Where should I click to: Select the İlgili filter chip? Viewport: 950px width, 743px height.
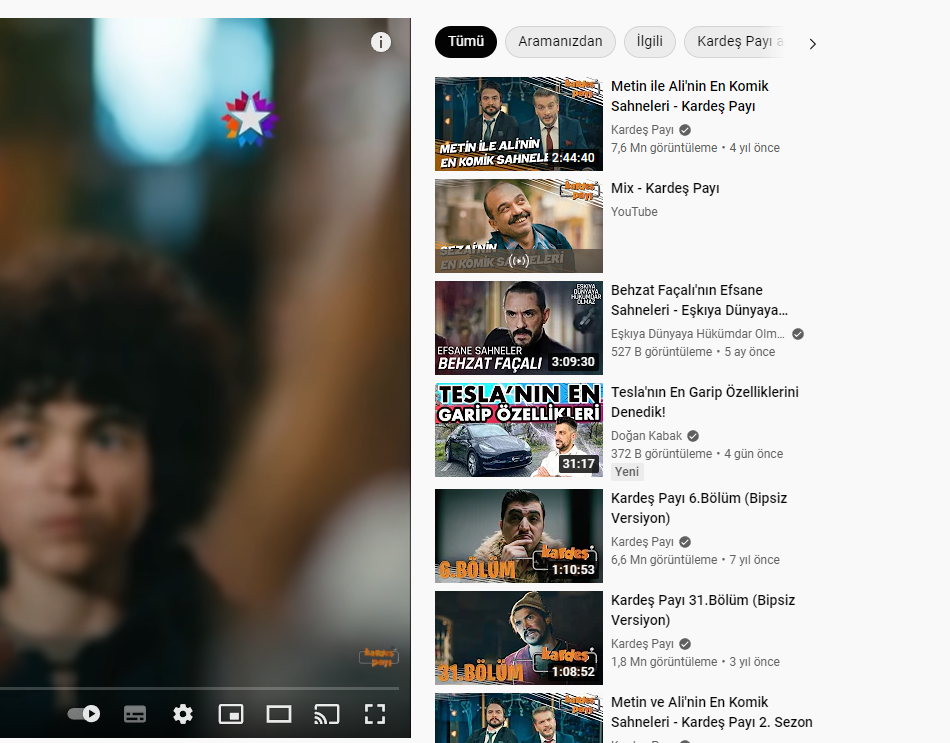point(649,42)
